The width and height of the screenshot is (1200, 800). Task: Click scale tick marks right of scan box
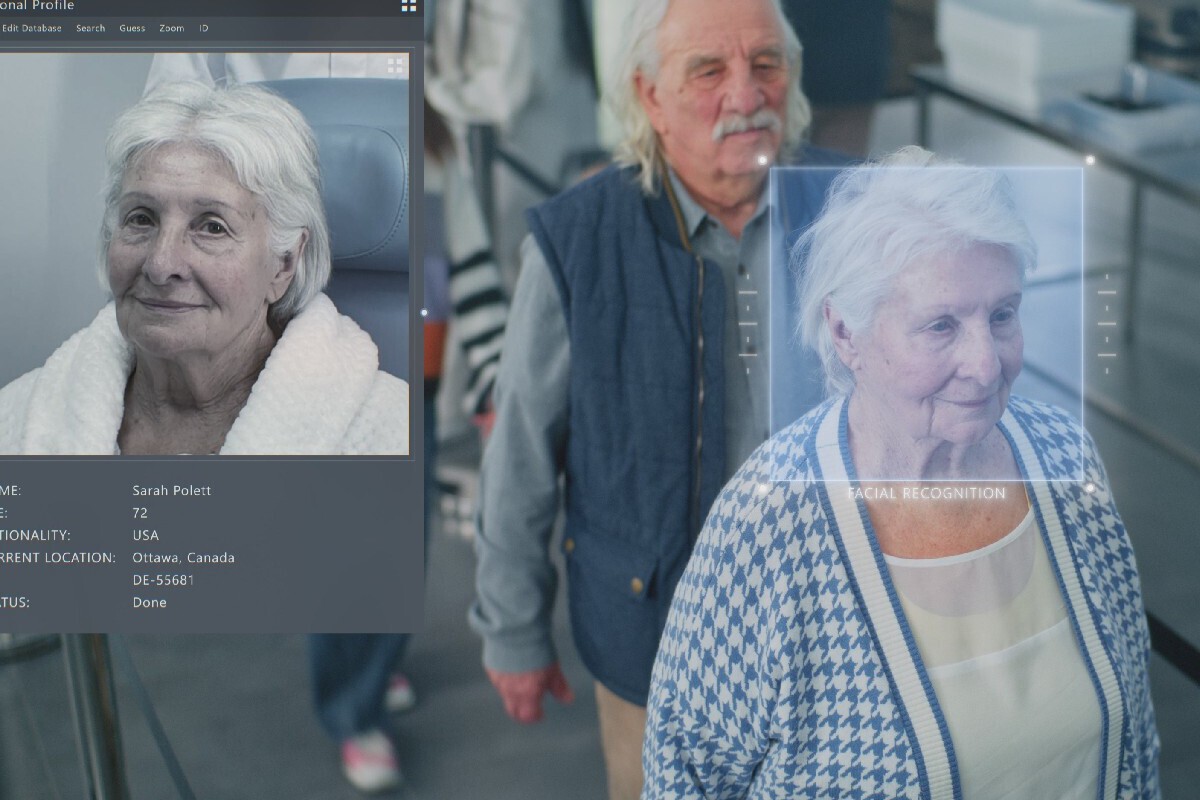pyautogui.click(x=1106, y=322)
